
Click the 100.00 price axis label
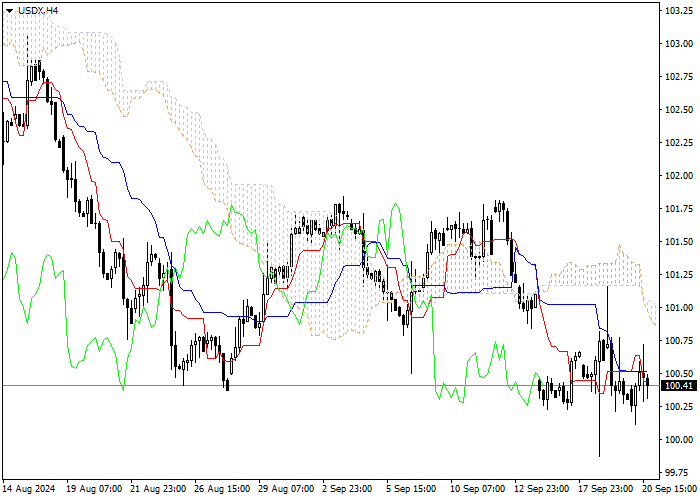pyautogui.click(x=679, y=440)
